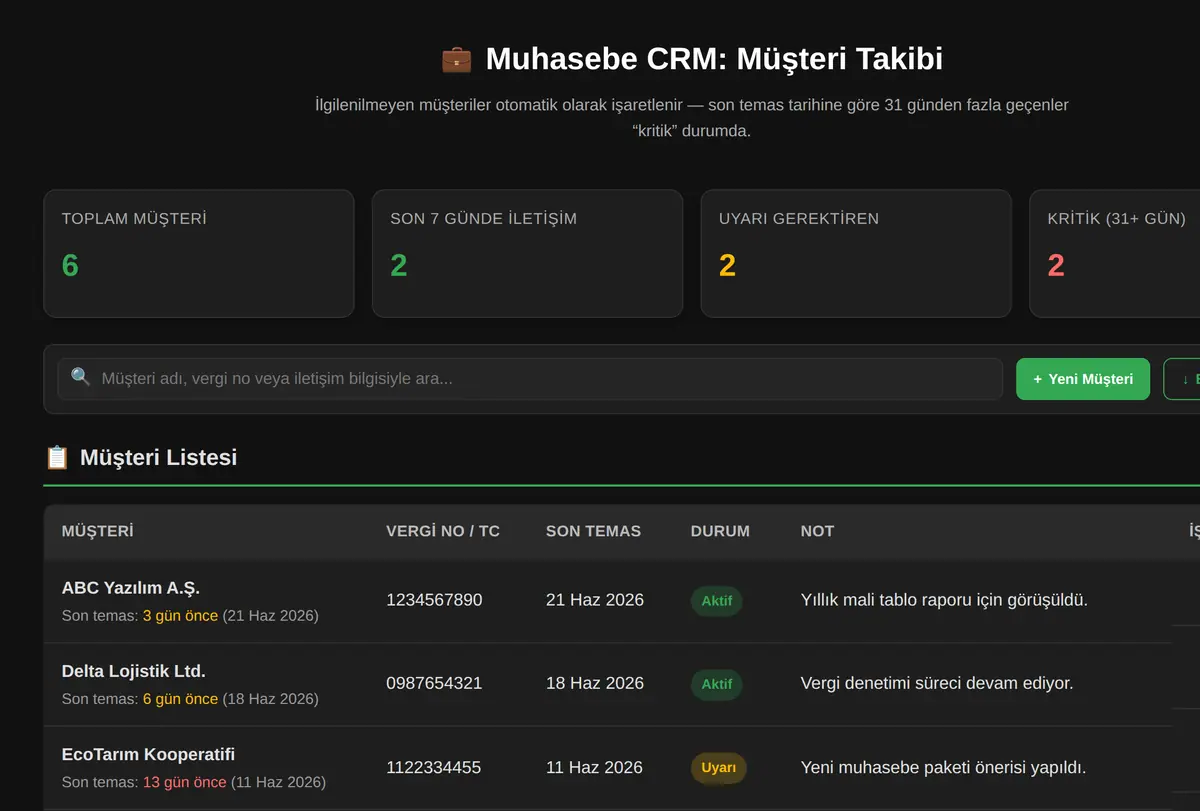
Task: Click the Son Temas column header
Action: (593, 531)
